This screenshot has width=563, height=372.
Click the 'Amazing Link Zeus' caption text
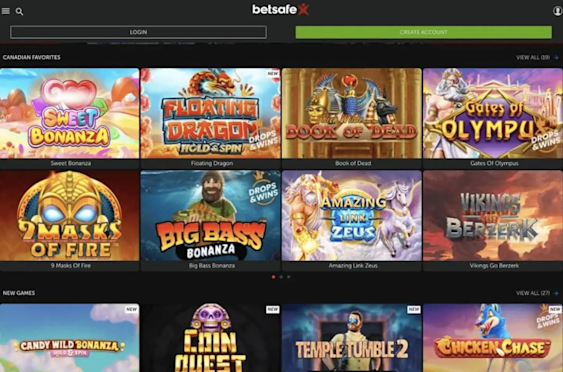point(353,266)
